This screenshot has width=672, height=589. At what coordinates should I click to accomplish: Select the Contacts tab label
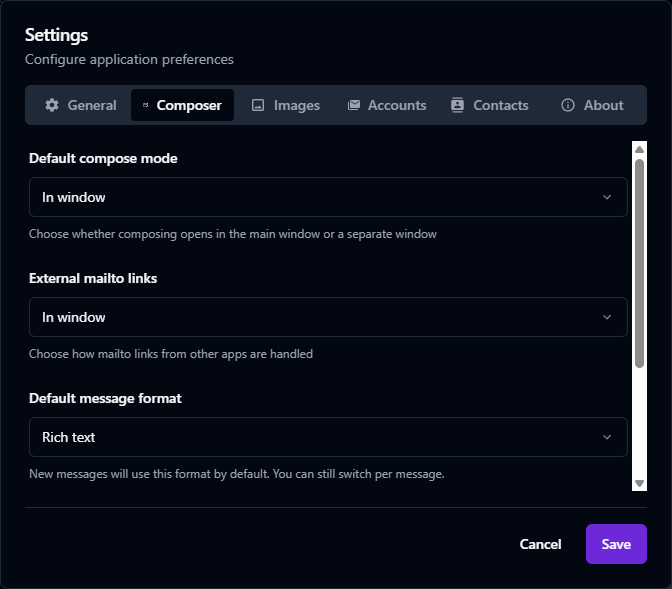point(501,105)
